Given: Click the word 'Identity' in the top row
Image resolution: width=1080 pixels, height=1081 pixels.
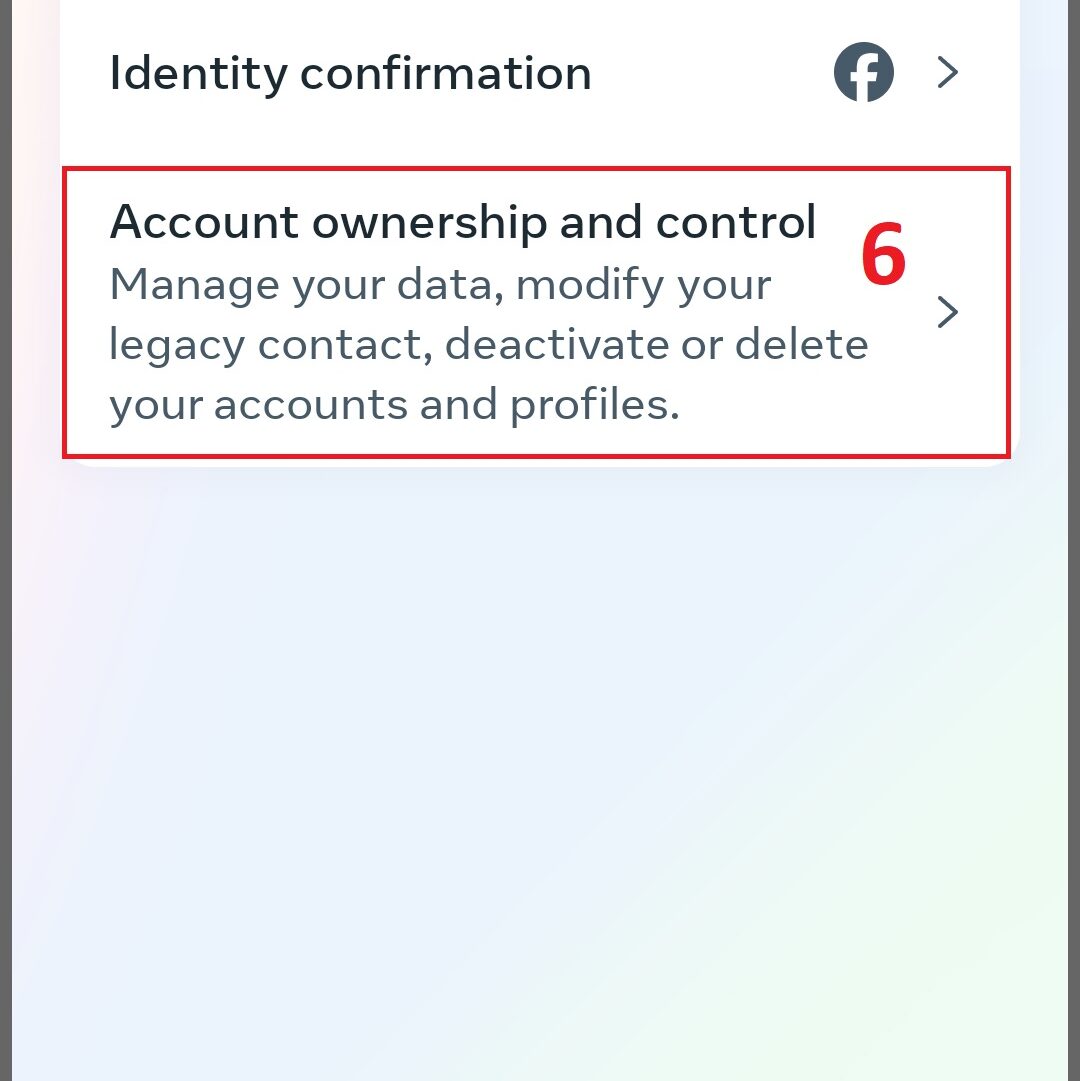Looking at the screenshot, I should click(198, 74).
